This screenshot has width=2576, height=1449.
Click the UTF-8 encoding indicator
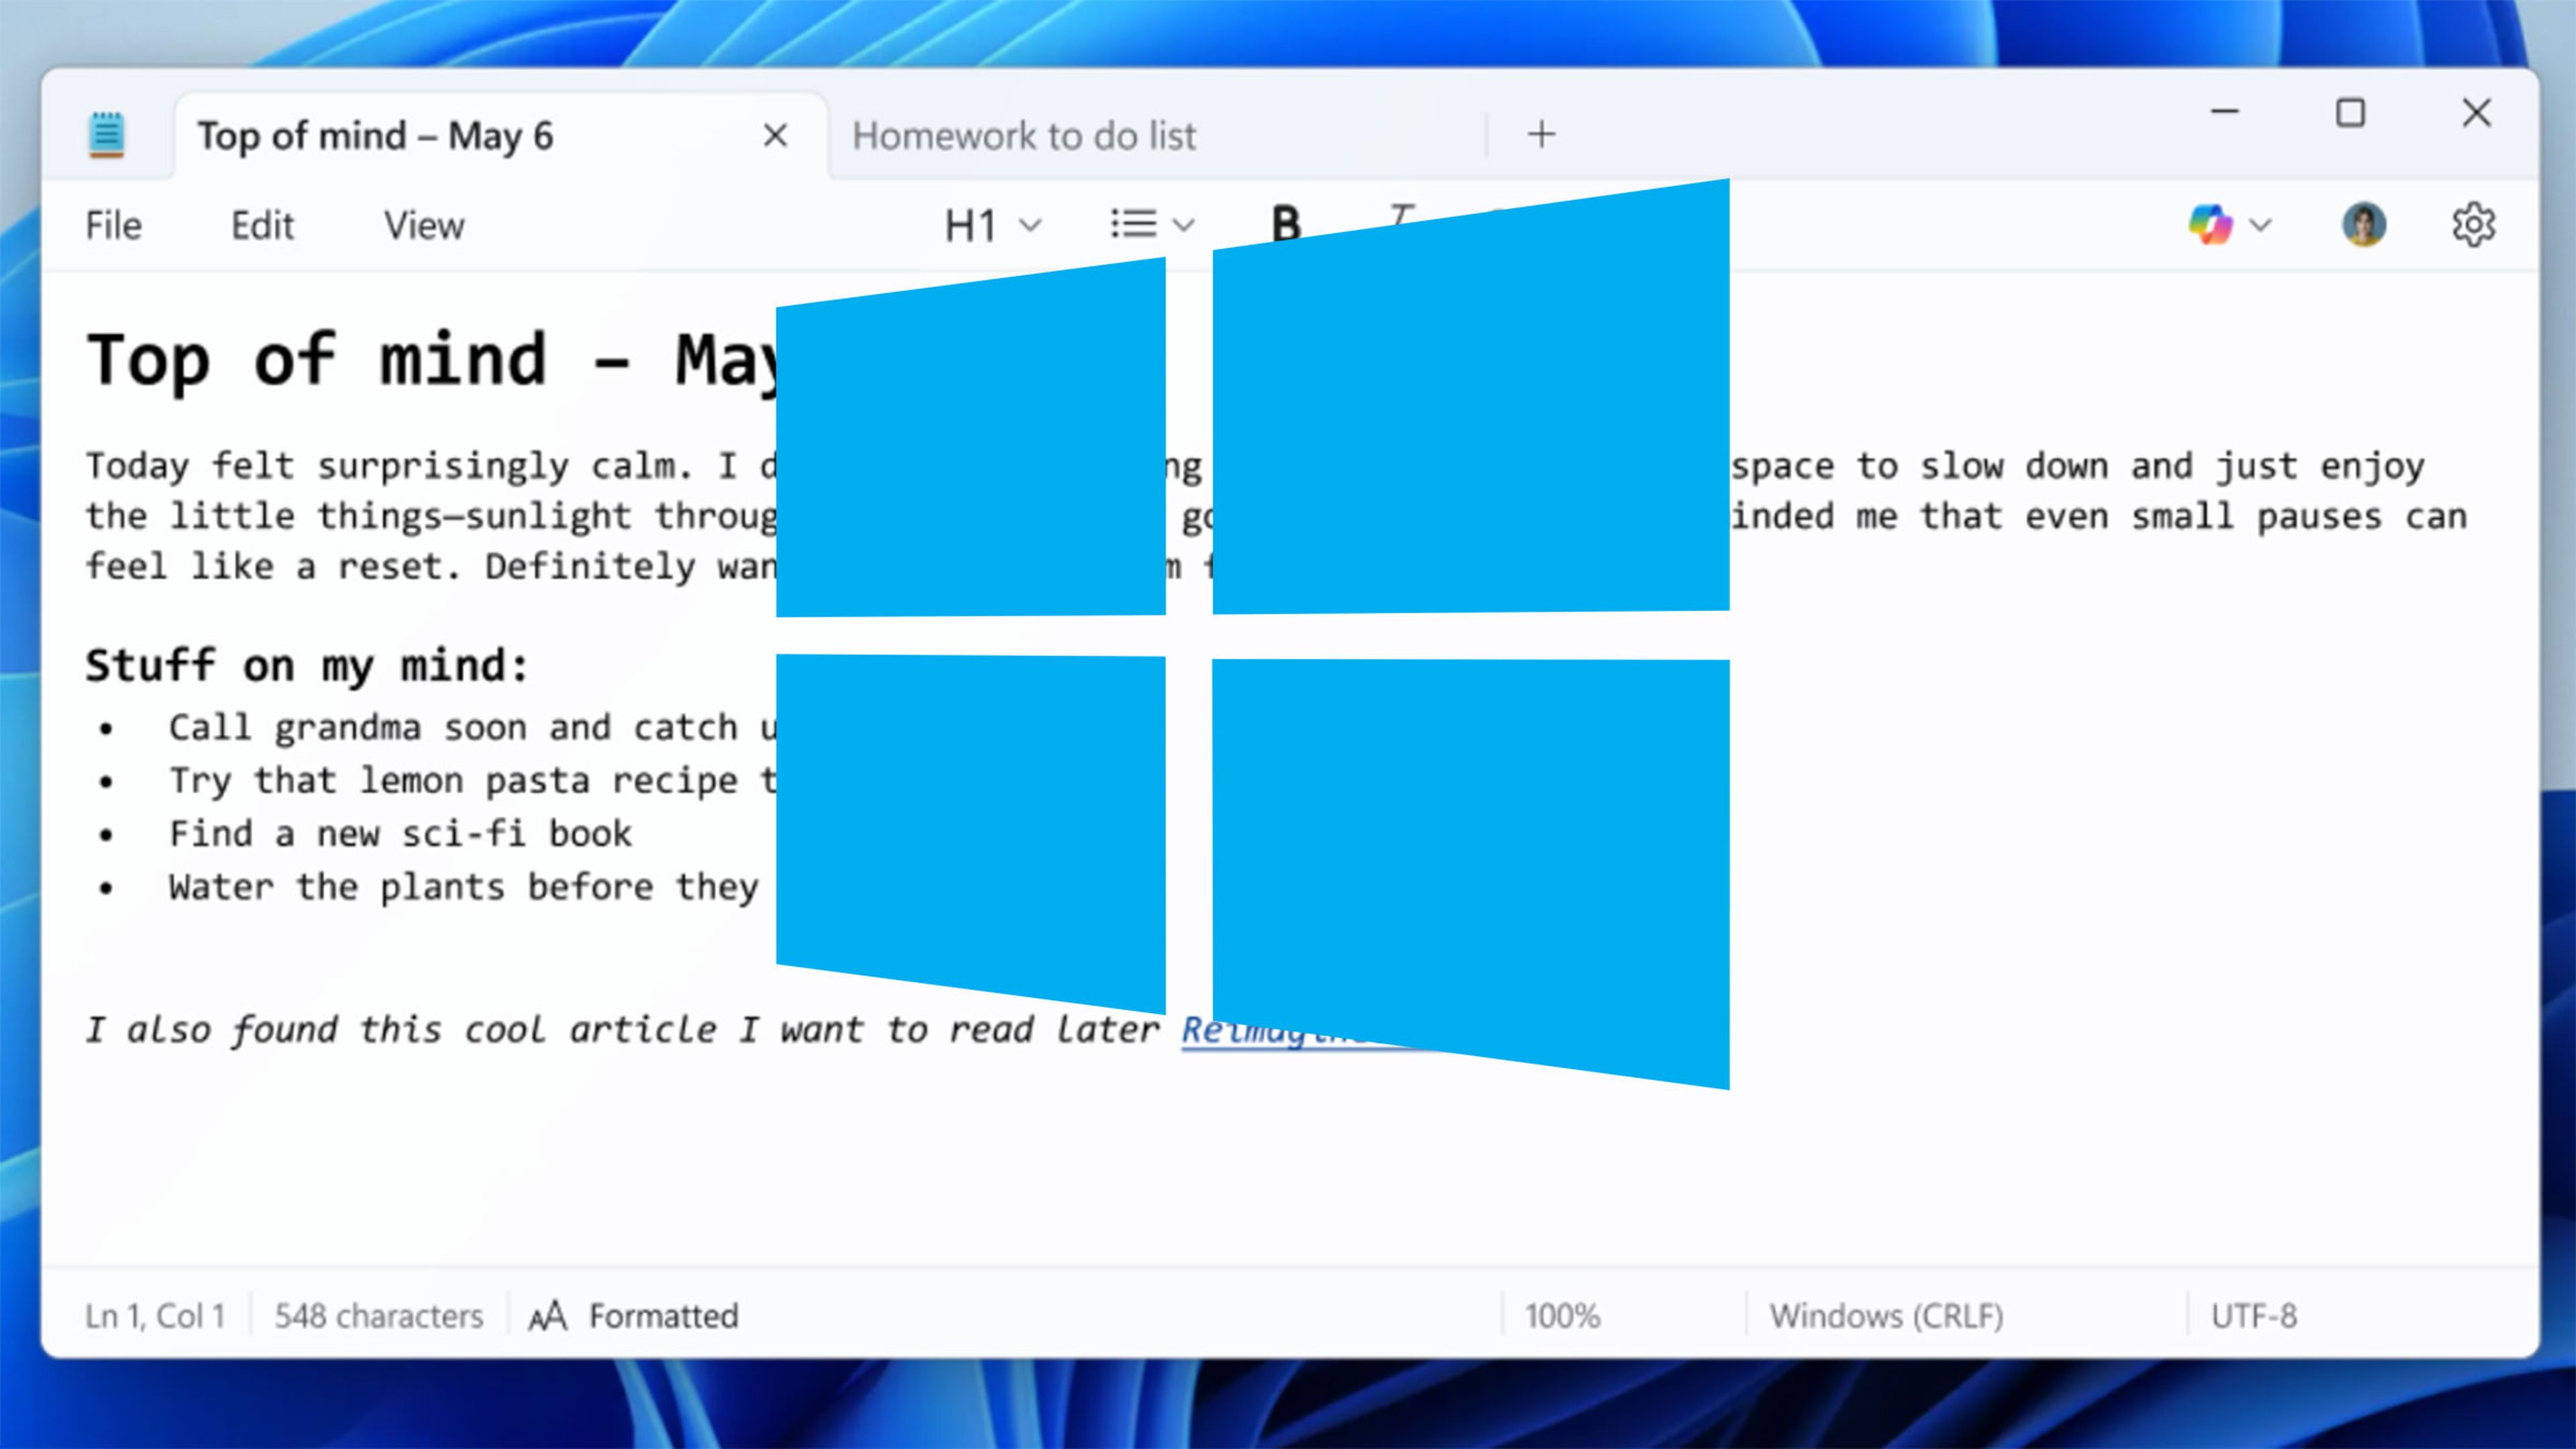coord(2254,1316)
